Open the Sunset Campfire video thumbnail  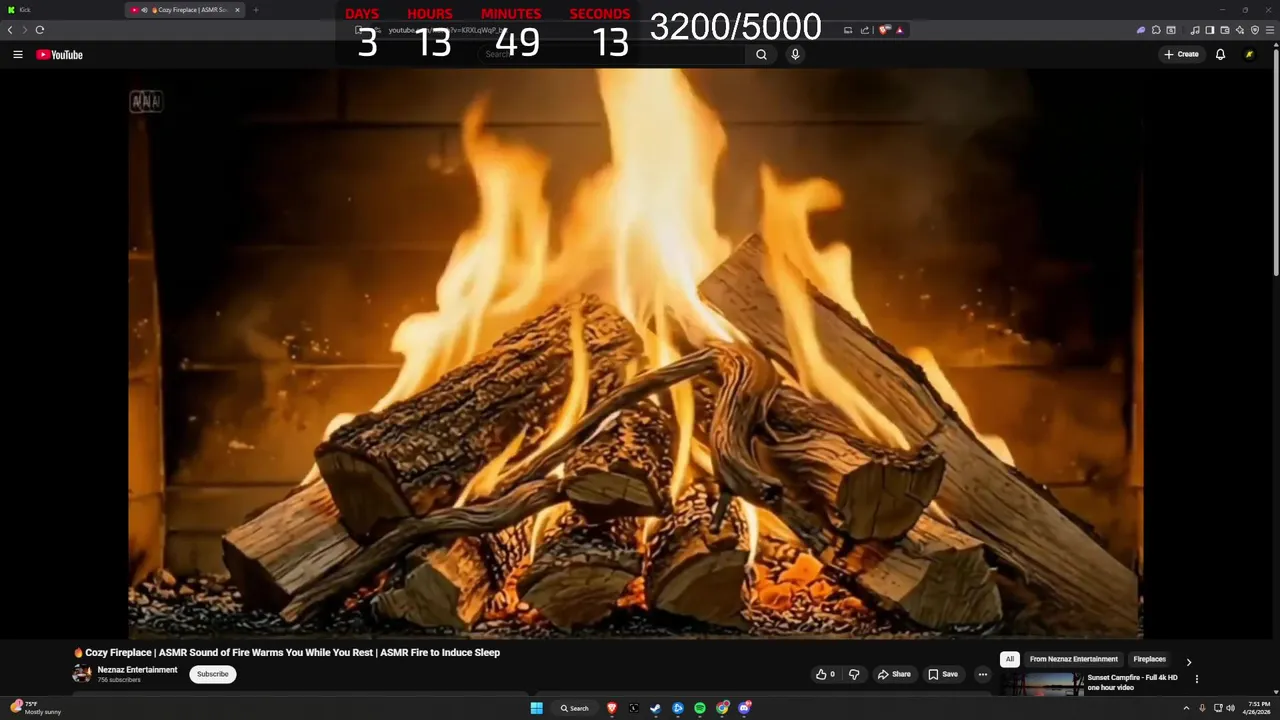pos(1041,684)
